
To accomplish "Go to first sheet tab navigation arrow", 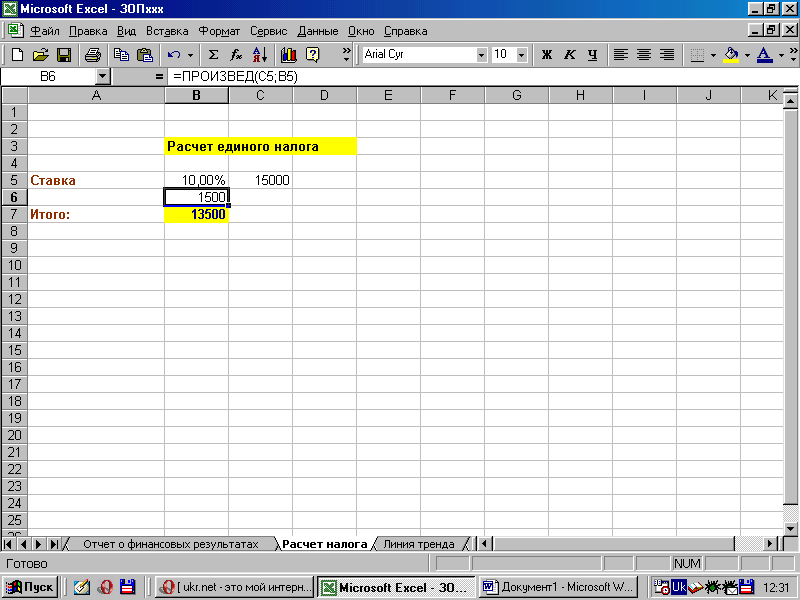I will [x=8, y=544].
